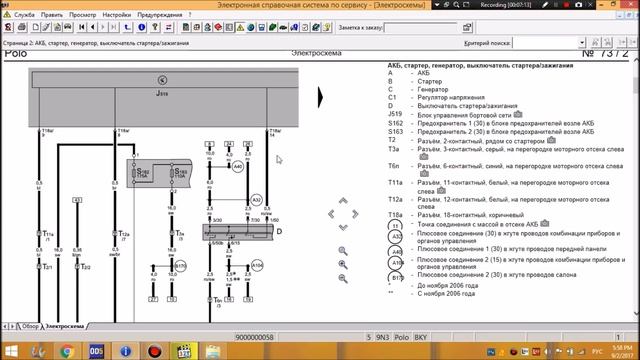
Task: Click the РУС language indicator in the tray
Action: point(597,351)
